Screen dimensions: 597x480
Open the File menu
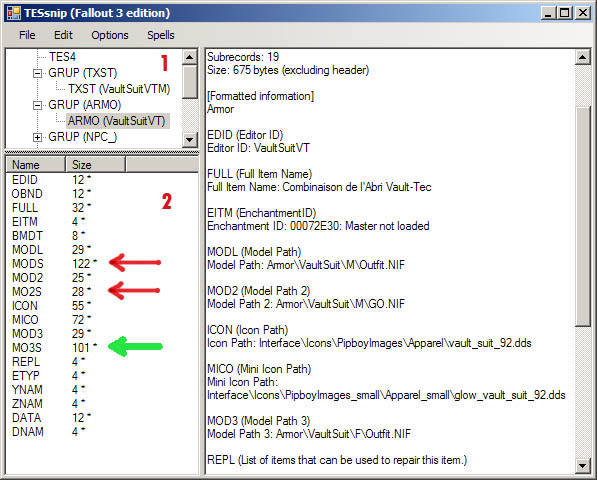(27, 35)
